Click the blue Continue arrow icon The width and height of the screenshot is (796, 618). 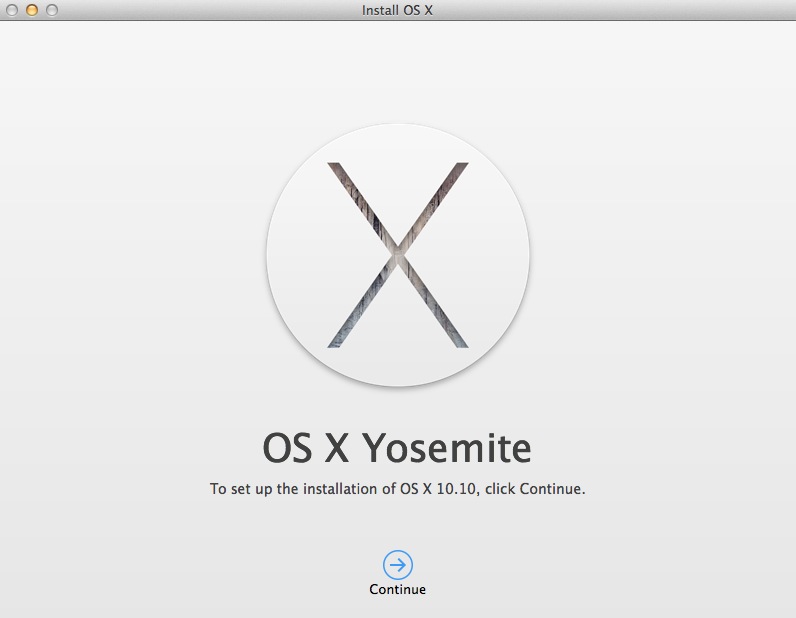click(x=397, y=565)
